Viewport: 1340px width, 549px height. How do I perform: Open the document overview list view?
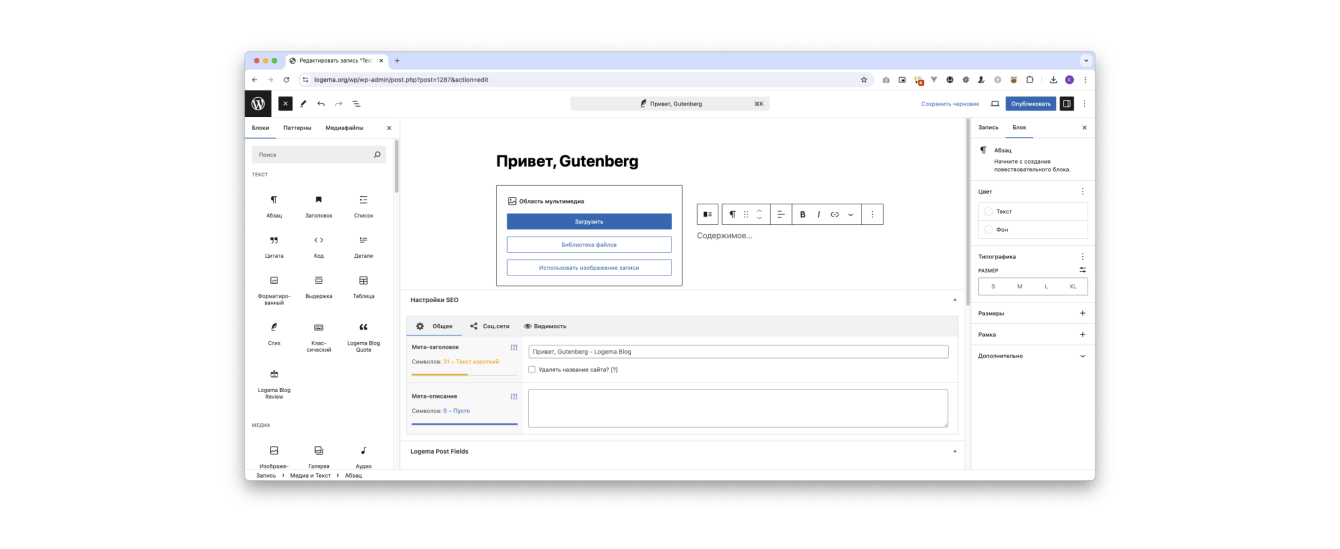pyautogui.click(x=356, y=103)
